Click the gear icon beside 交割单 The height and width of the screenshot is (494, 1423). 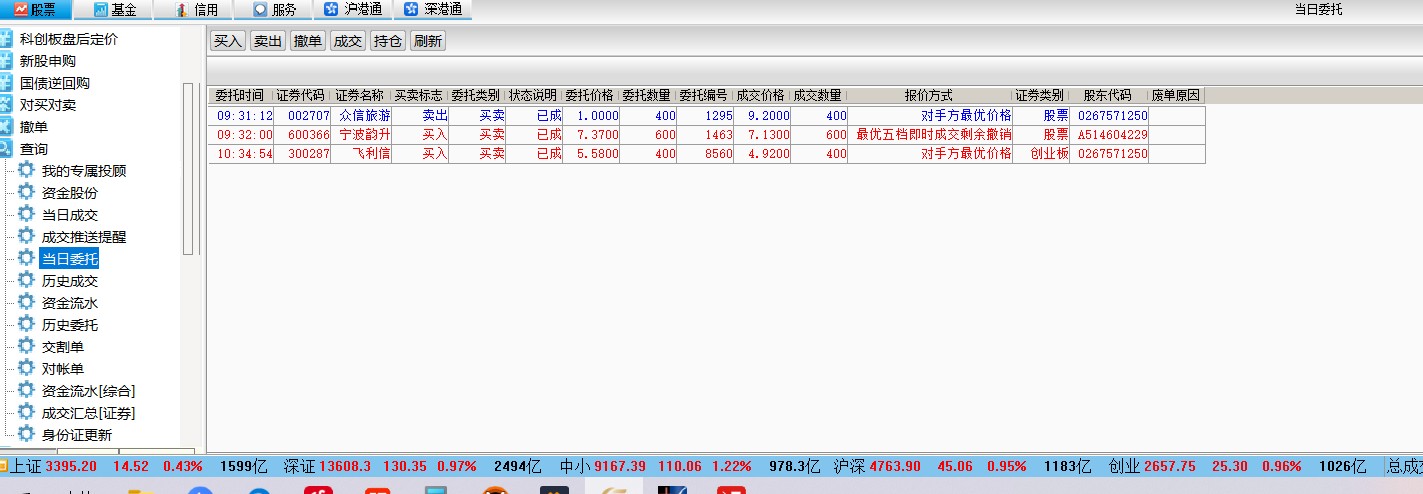coord(26,347)
